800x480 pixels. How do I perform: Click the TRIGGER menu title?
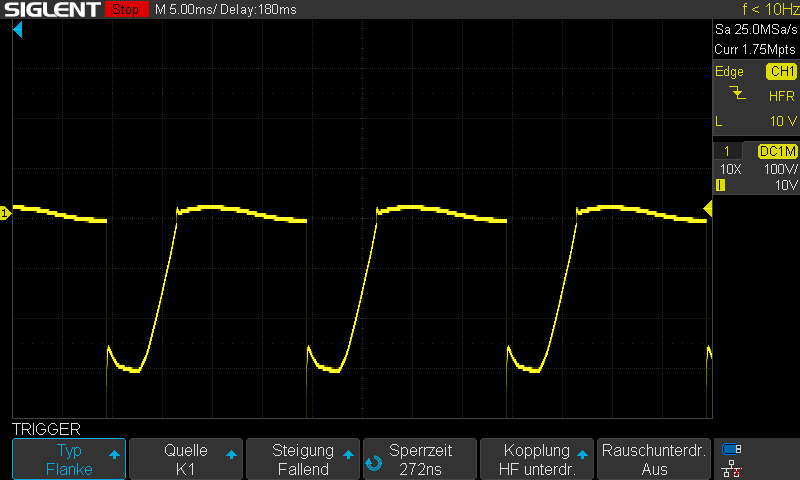(x=46, y=429)
